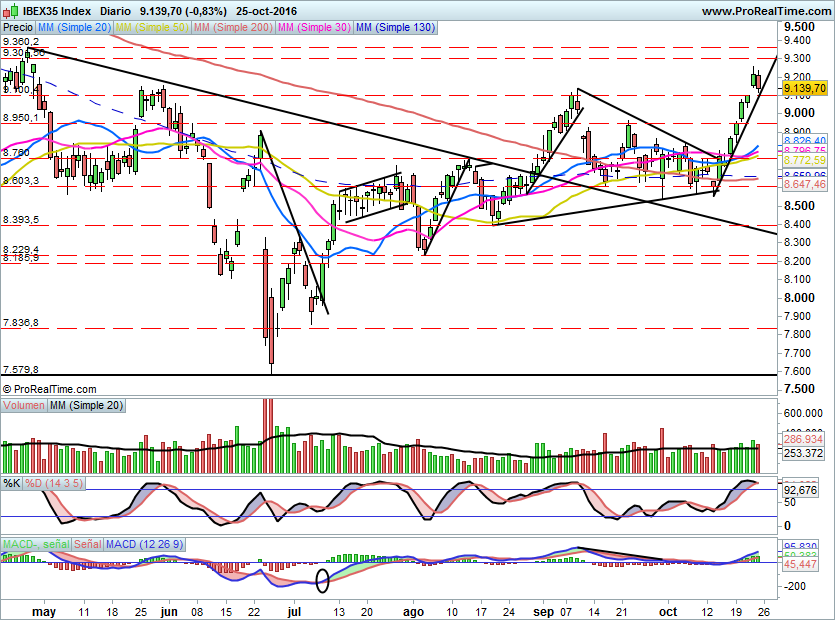This screenshot has width=835, height=620.
Task: Select the oct label on the time axis
Action: tap(668, 611)
